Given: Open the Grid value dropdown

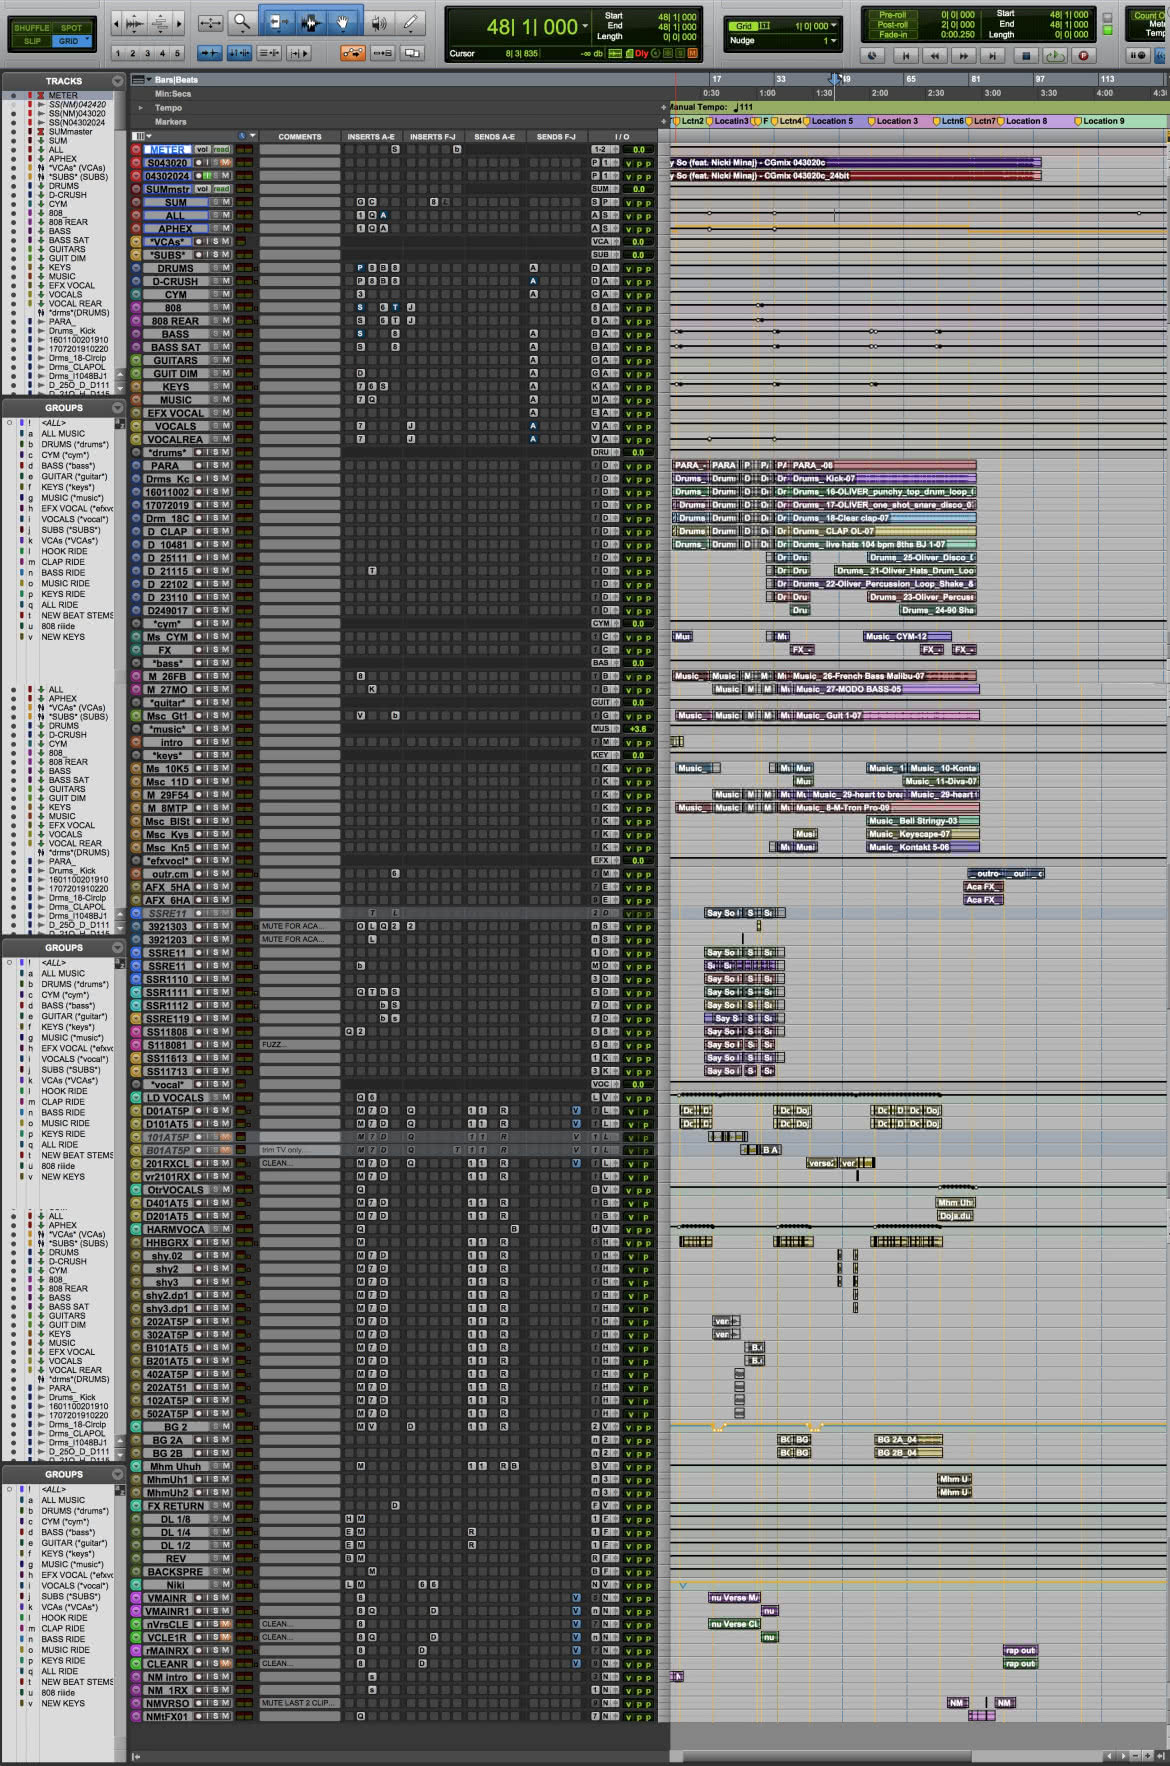Looking at the screenshot, I should pos(834,26).
